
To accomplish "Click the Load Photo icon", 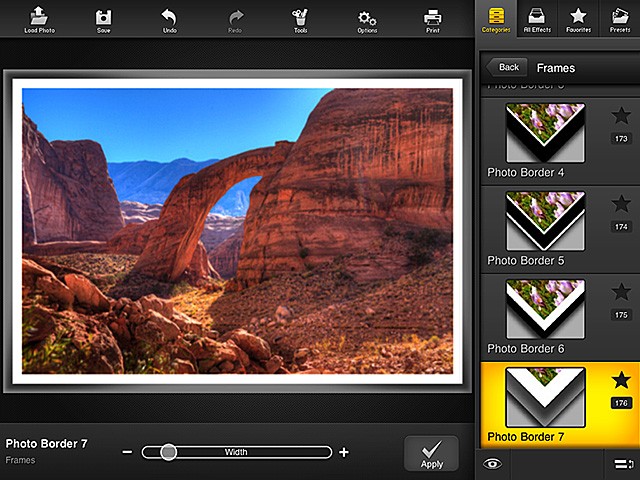I will 38,18.
